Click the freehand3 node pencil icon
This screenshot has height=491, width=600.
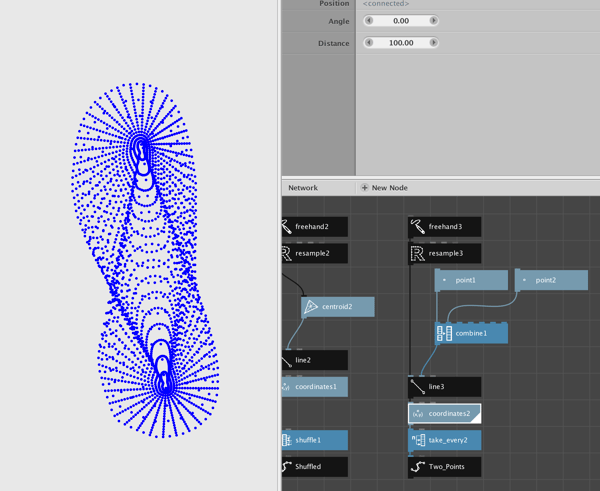[x=417, y=227]
